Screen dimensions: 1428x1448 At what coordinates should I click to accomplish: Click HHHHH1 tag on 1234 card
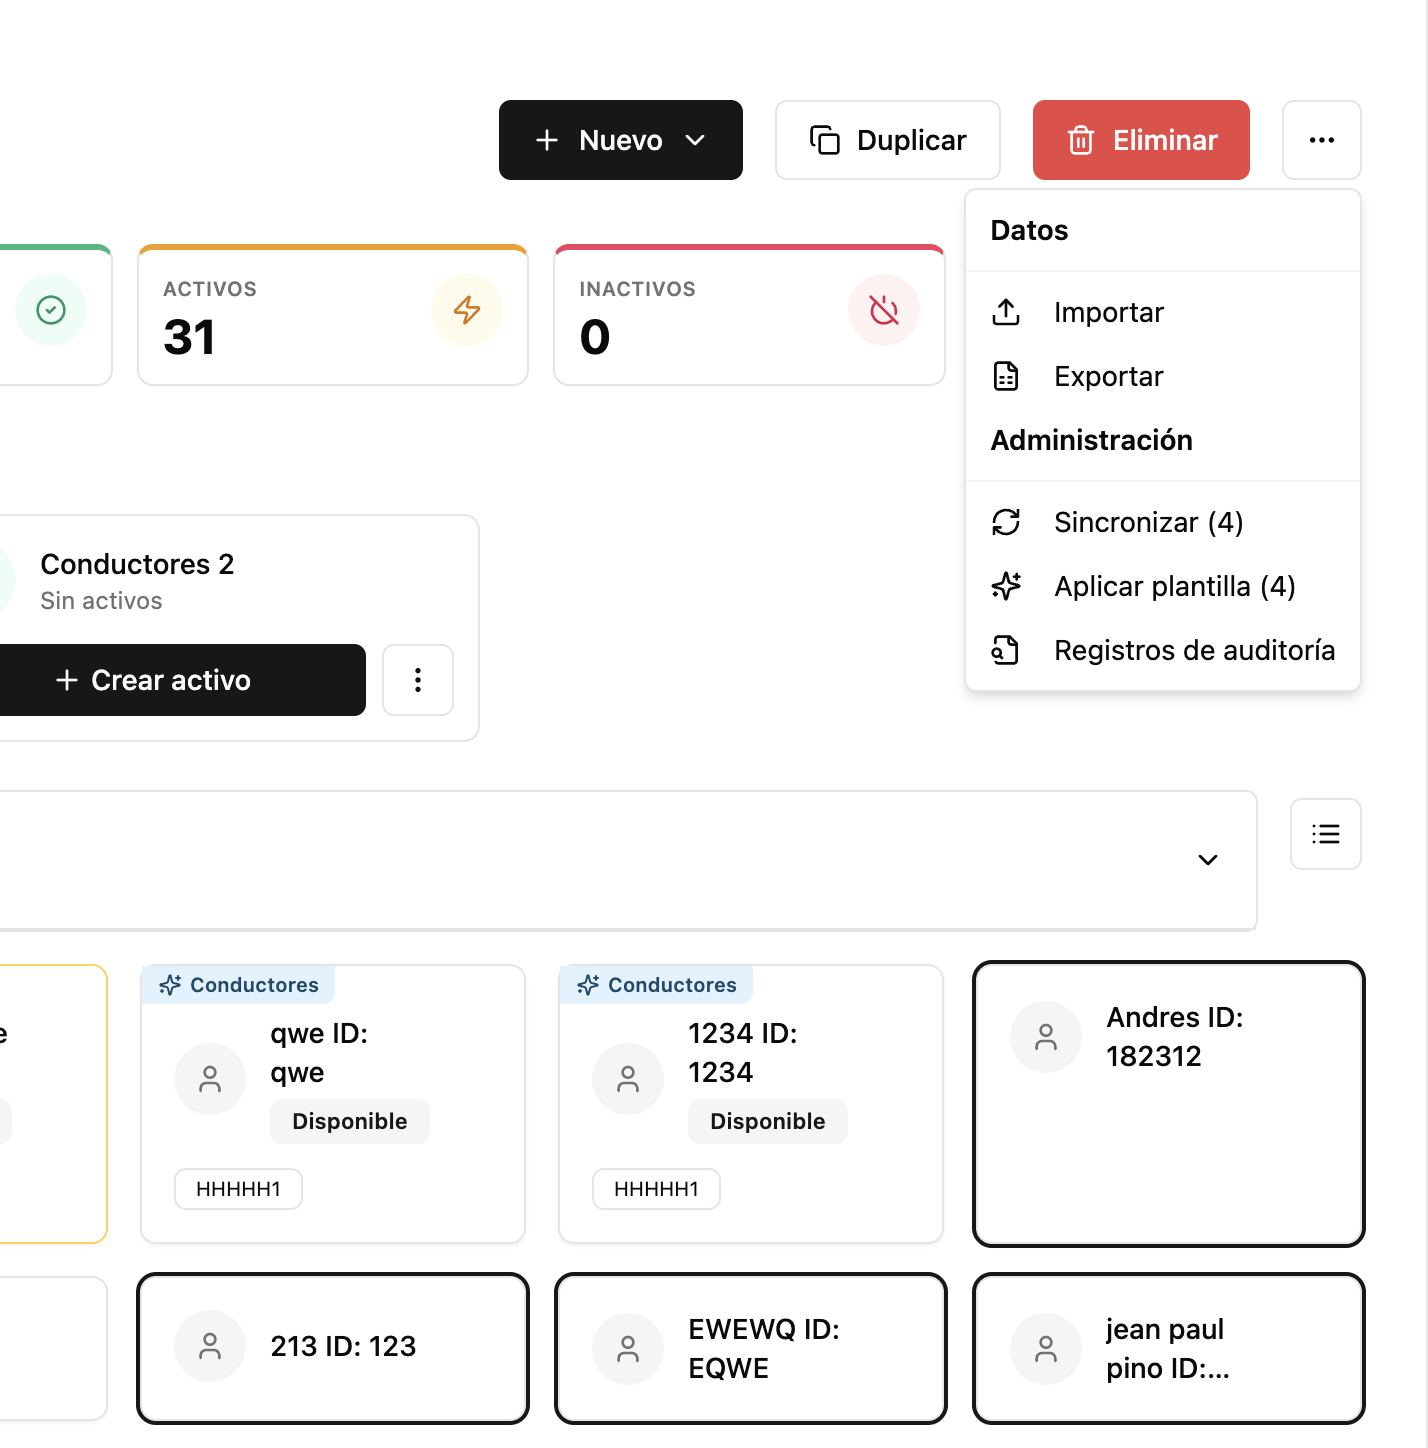[x=656, y=1189]
